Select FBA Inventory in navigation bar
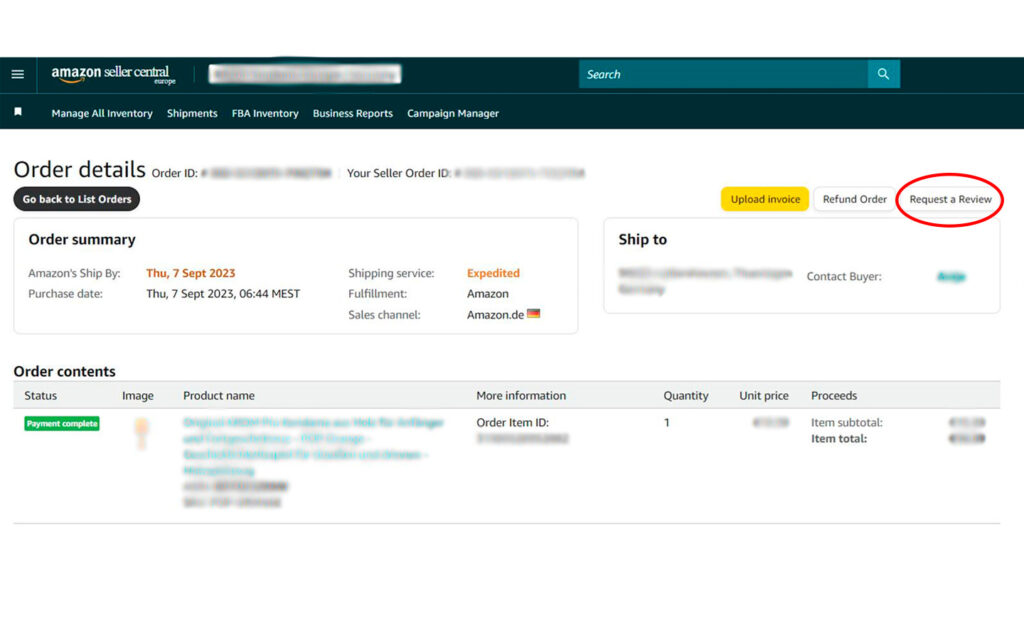This screenshot has height=640, width=1024. (265, 114)
